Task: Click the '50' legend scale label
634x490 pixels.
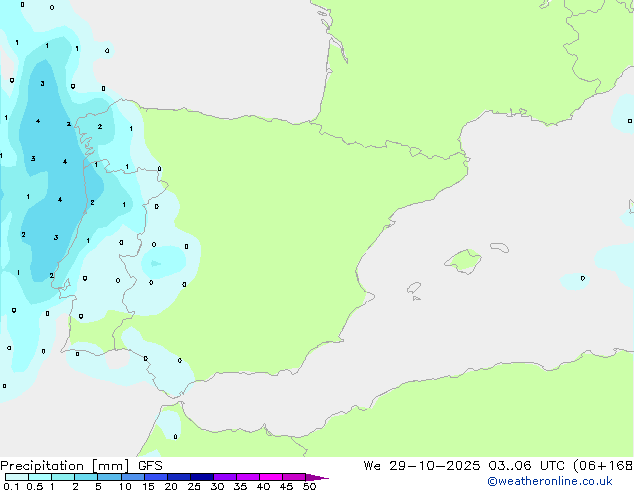Action: point(309,486)
